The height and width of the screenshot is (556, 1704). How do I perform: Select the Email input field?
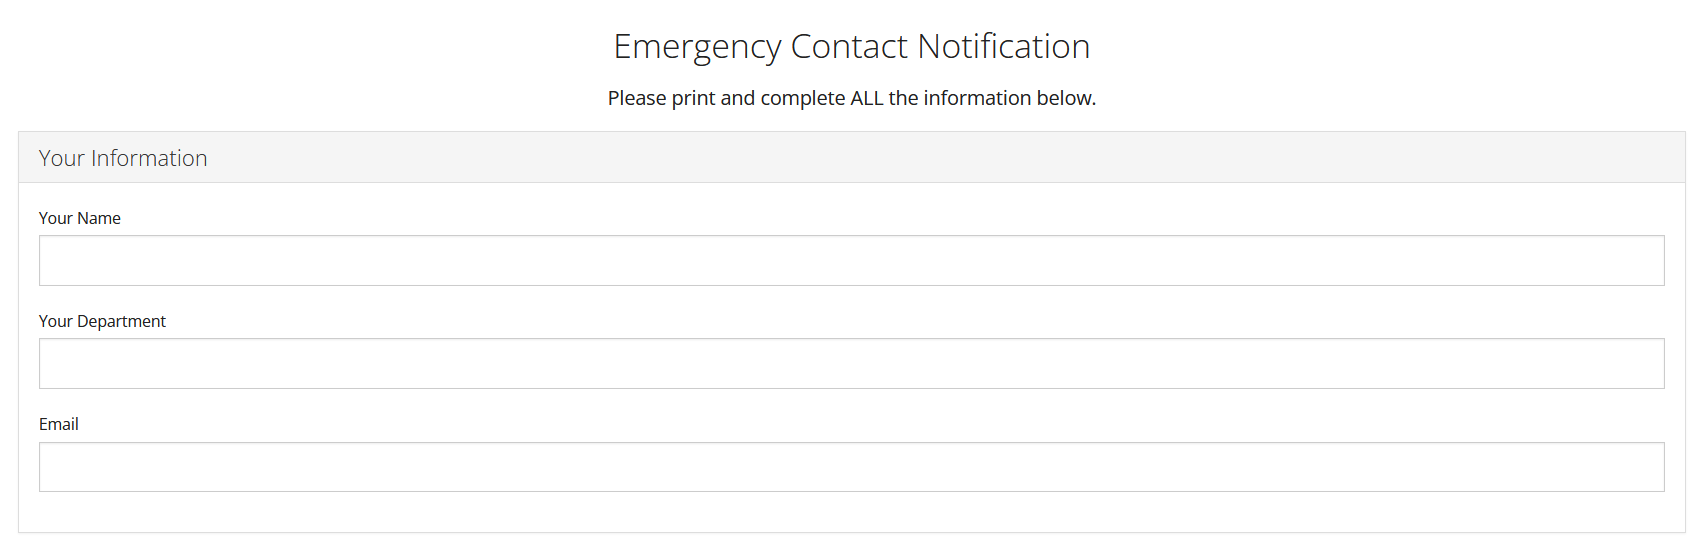(x=851, y=467)
